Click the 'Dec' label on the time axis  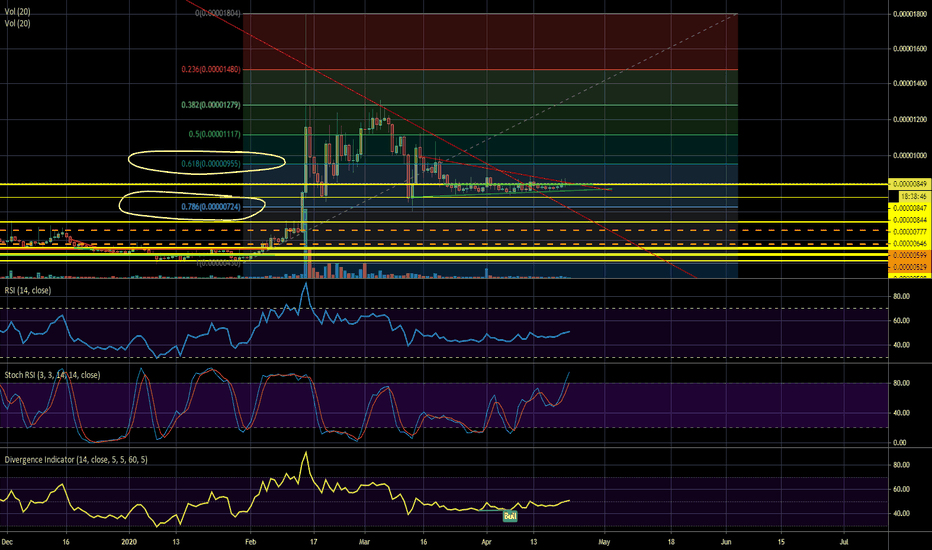(x=7, y=542)
